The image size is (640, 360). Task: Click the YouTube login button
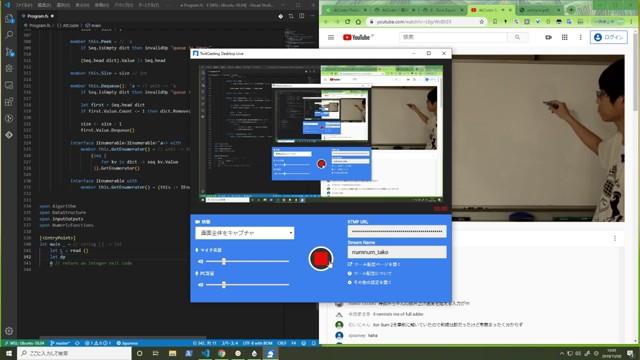point(609,37)
